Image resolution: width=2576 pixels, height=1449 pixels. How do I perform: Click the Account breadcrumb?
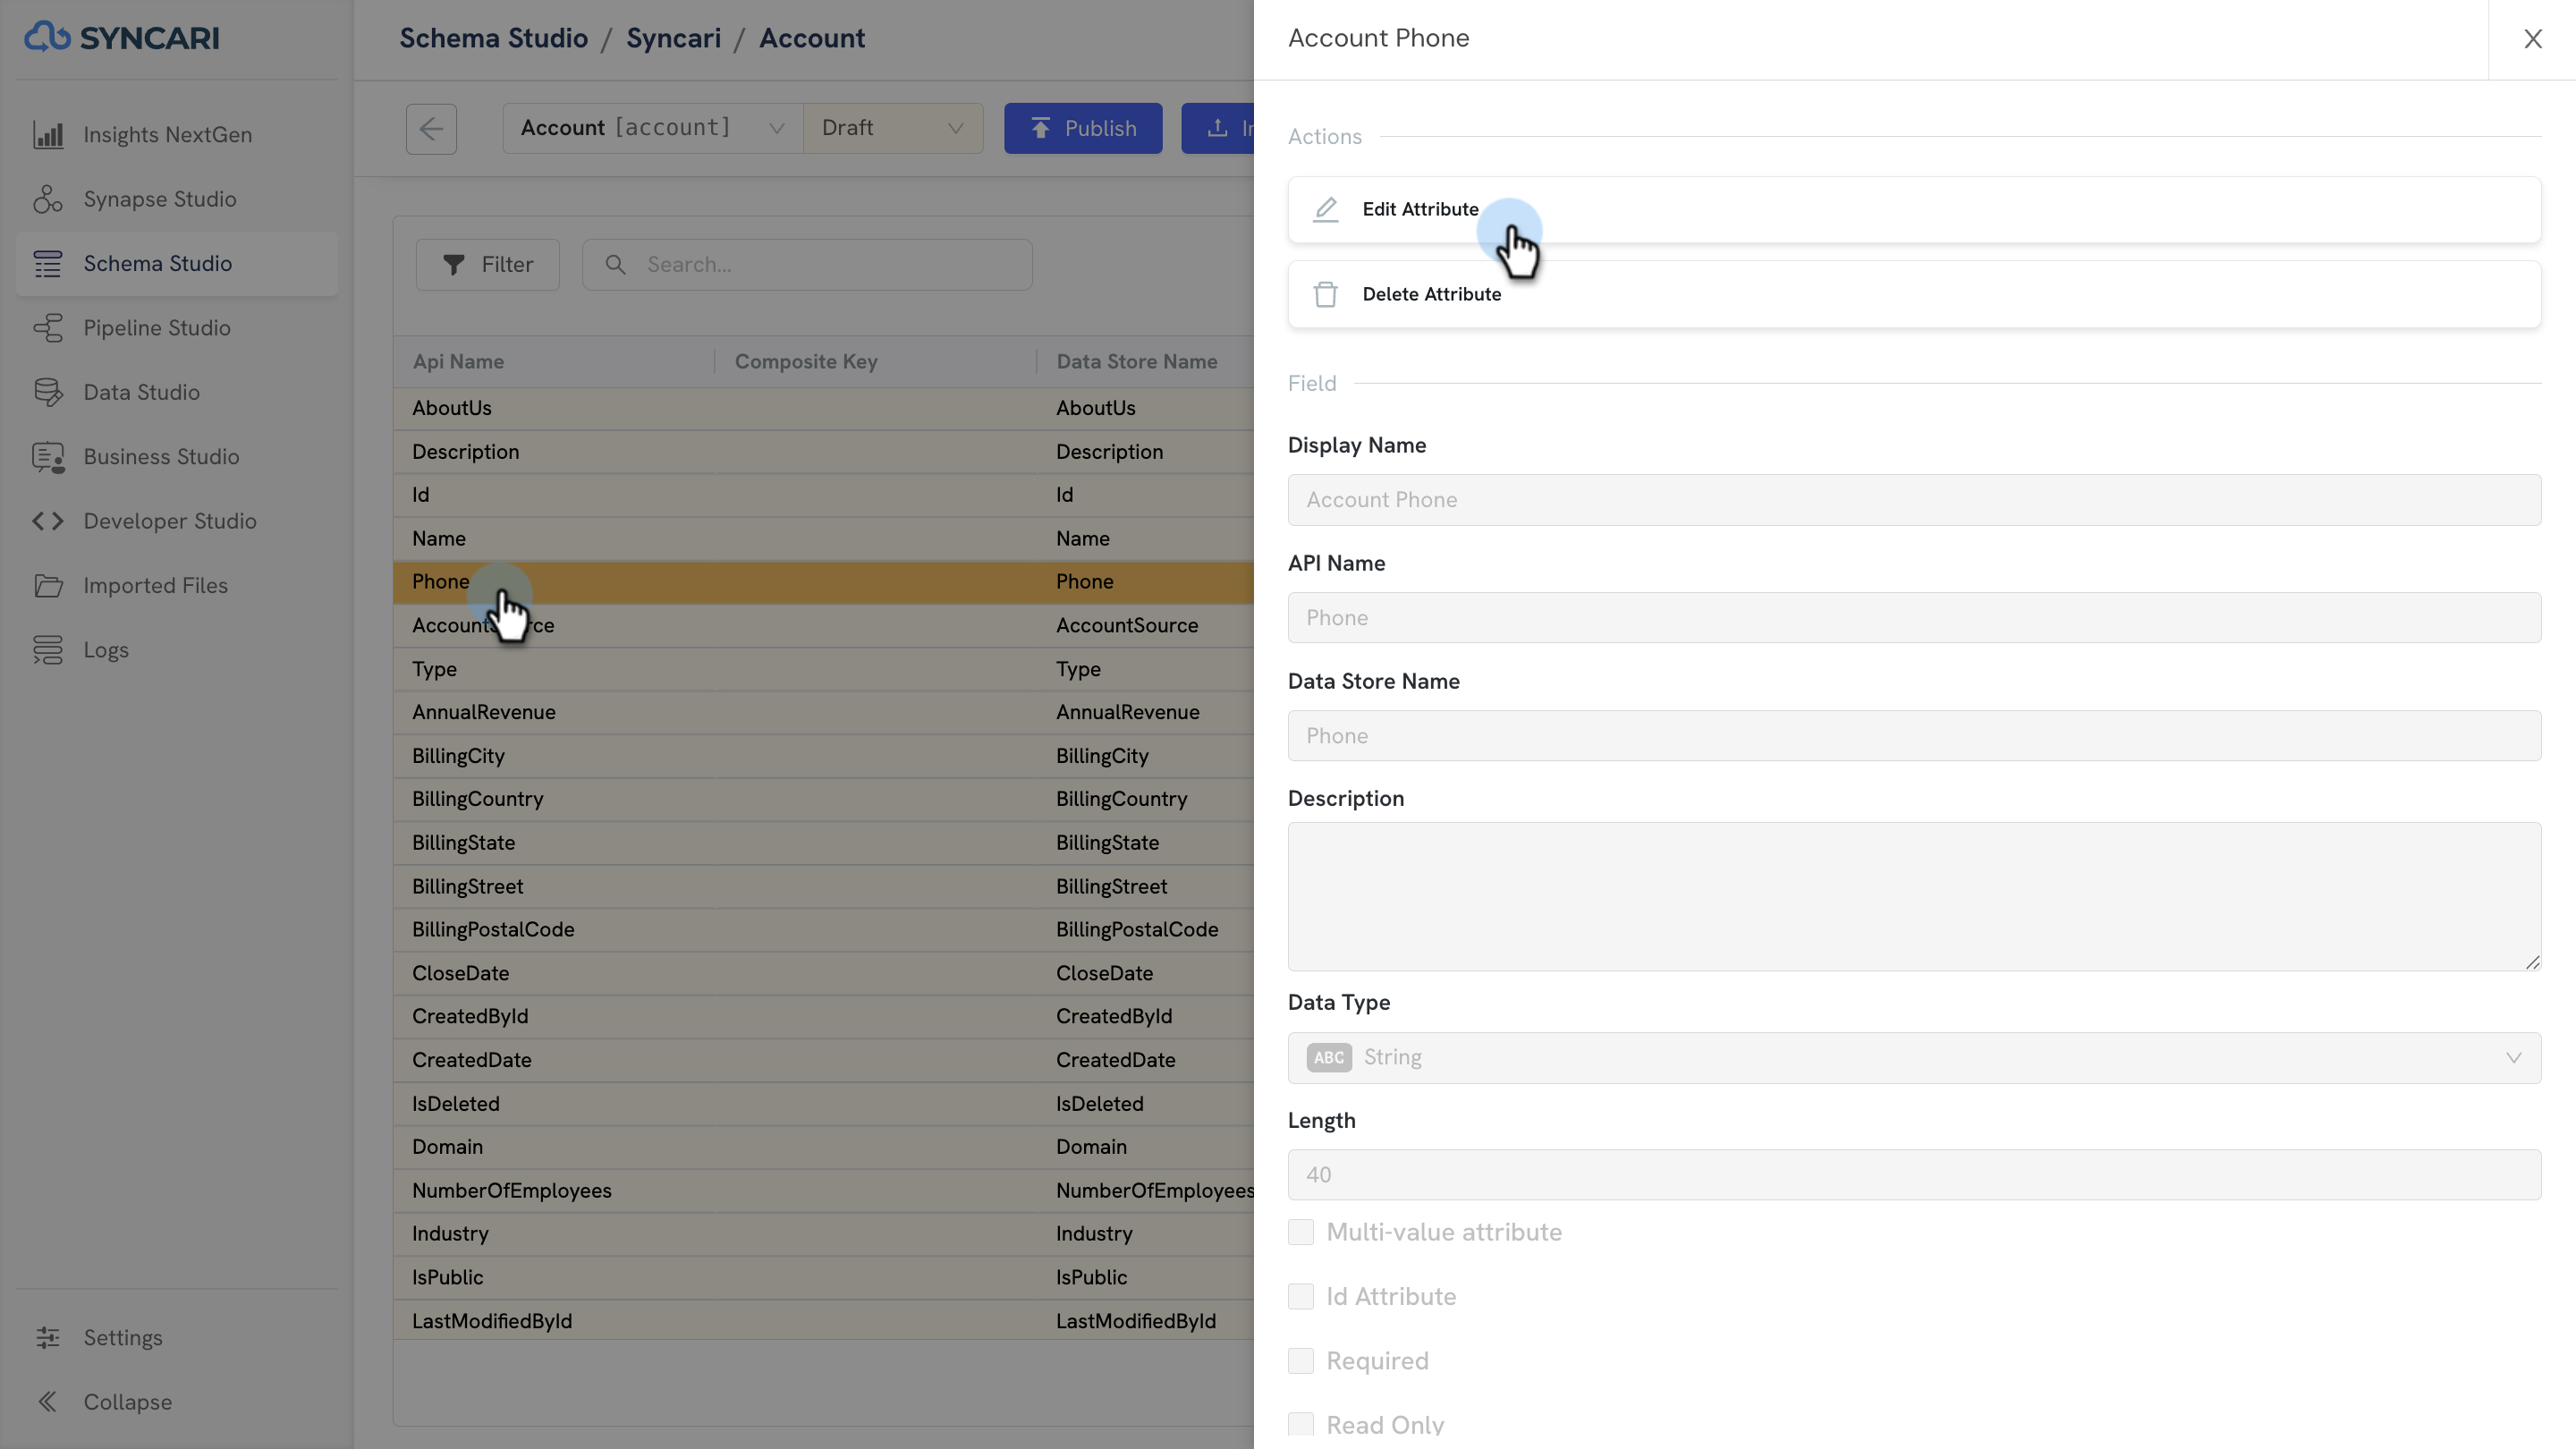click(x=812, y=38)
